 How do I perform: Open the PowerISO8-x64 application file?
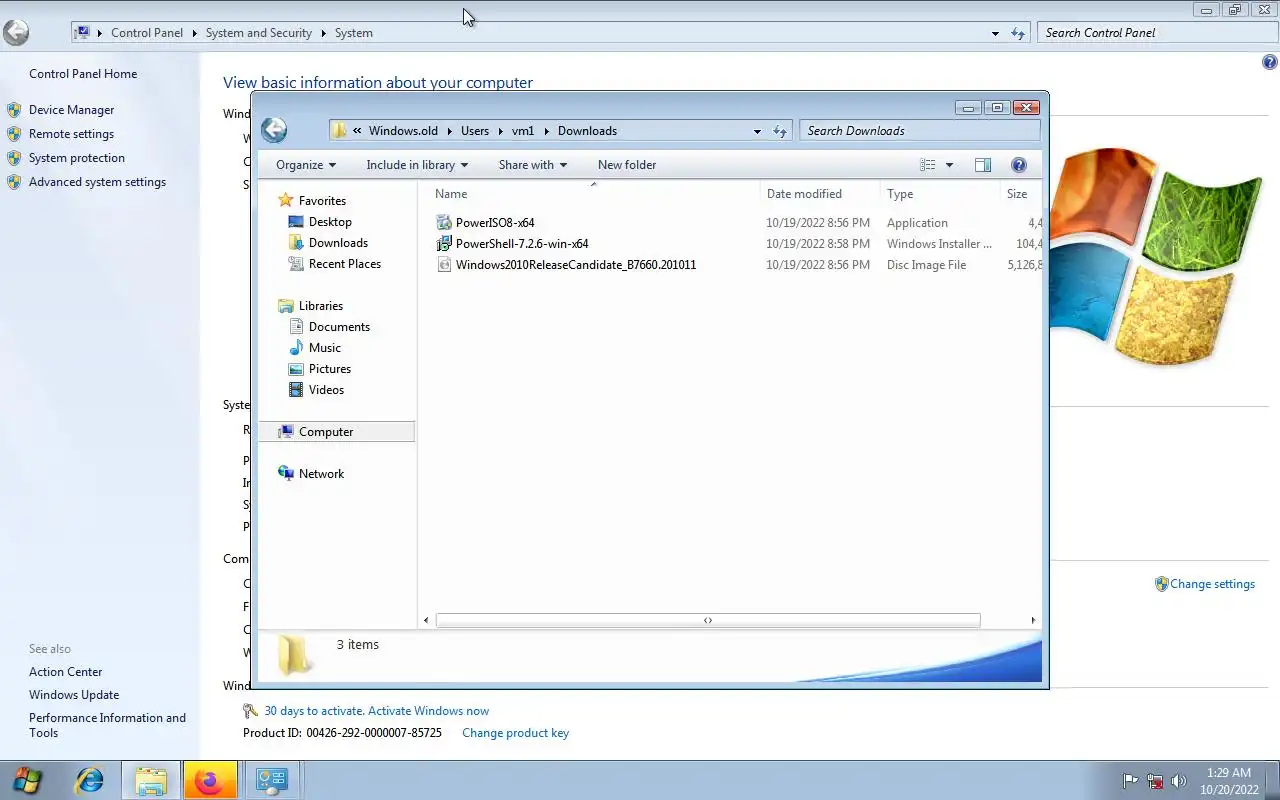click(495, 222)
